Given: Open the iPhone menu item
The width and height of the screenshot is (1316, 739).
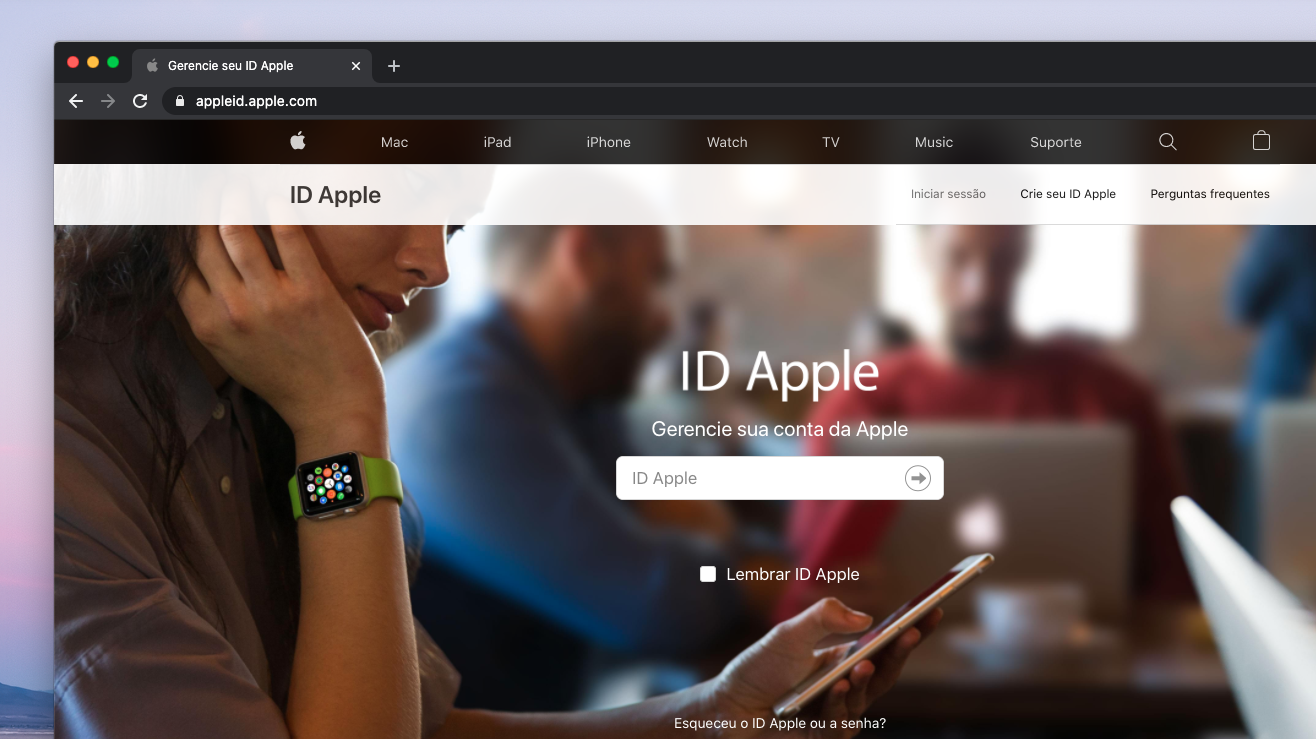Looking at the screenshot, I should point(608,142).
